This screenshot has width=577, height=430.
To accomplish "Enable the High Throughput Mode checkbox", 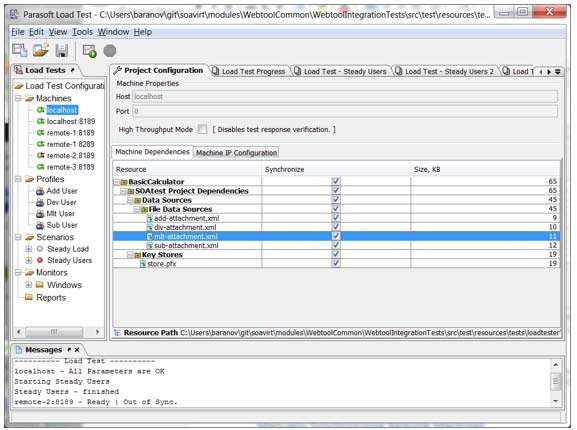I will tap(202, 129).
